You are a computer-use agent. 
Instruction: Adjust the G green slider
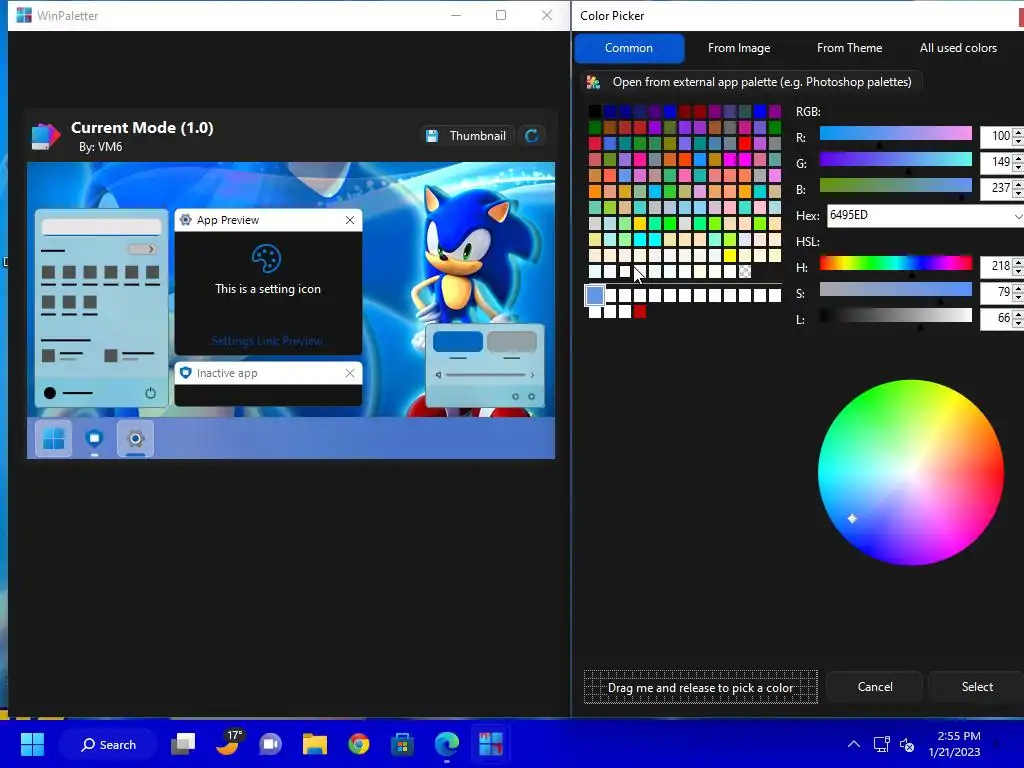pyautogui.click(x=895, y=160)
